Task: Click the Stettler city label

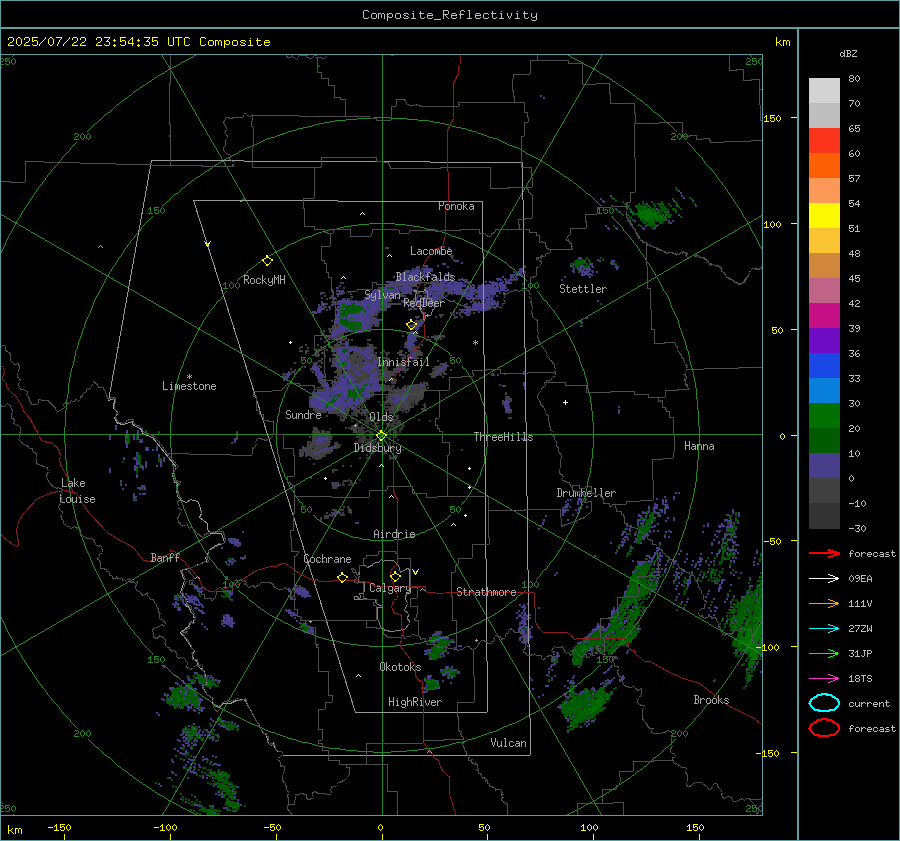Action: 583,289
